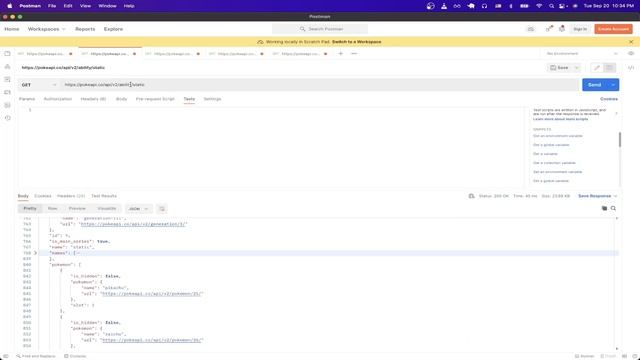Image resolution: width=640 pixels, height=360 pixels.
Task: Copy the response with copy icon
Action: point(604,208)
